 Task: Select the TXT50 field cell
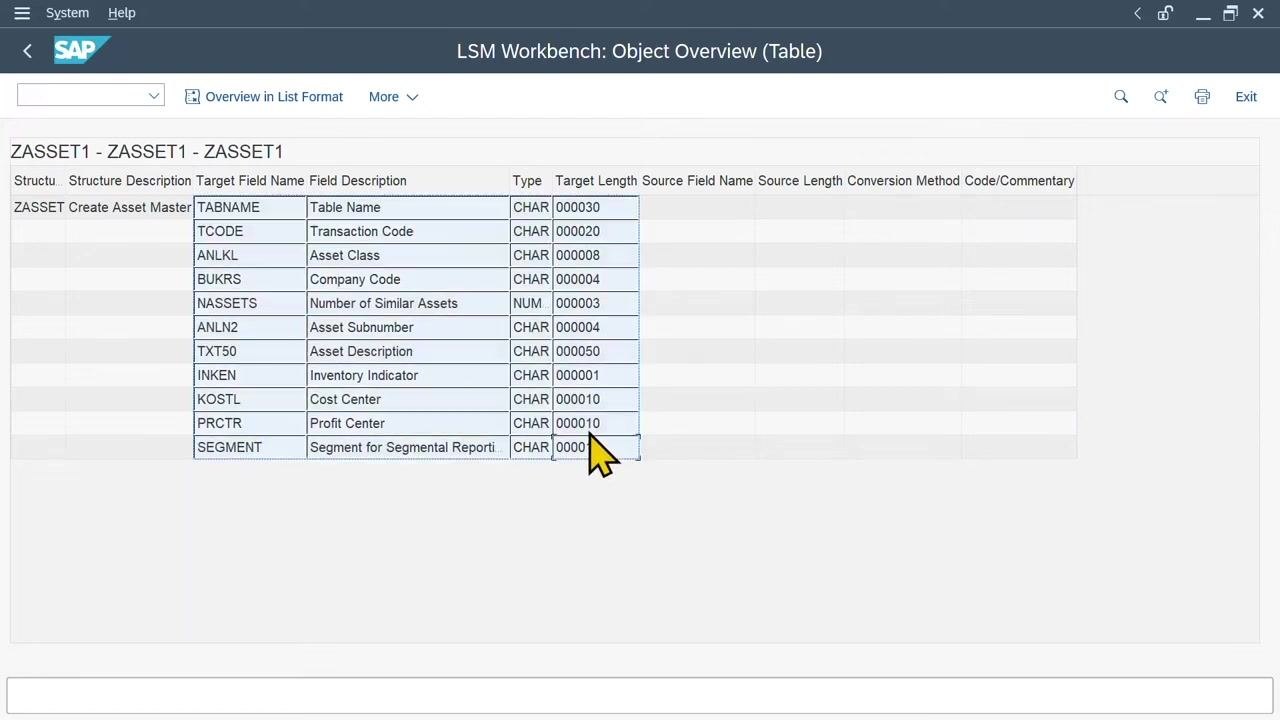tap(250, 351)
